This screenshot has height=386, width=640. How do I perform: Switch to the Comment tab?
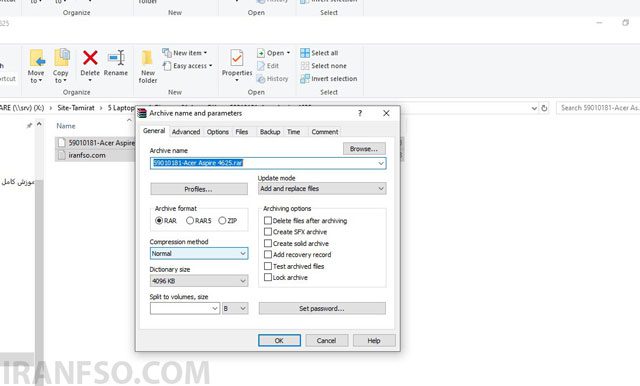click(325, 132)
